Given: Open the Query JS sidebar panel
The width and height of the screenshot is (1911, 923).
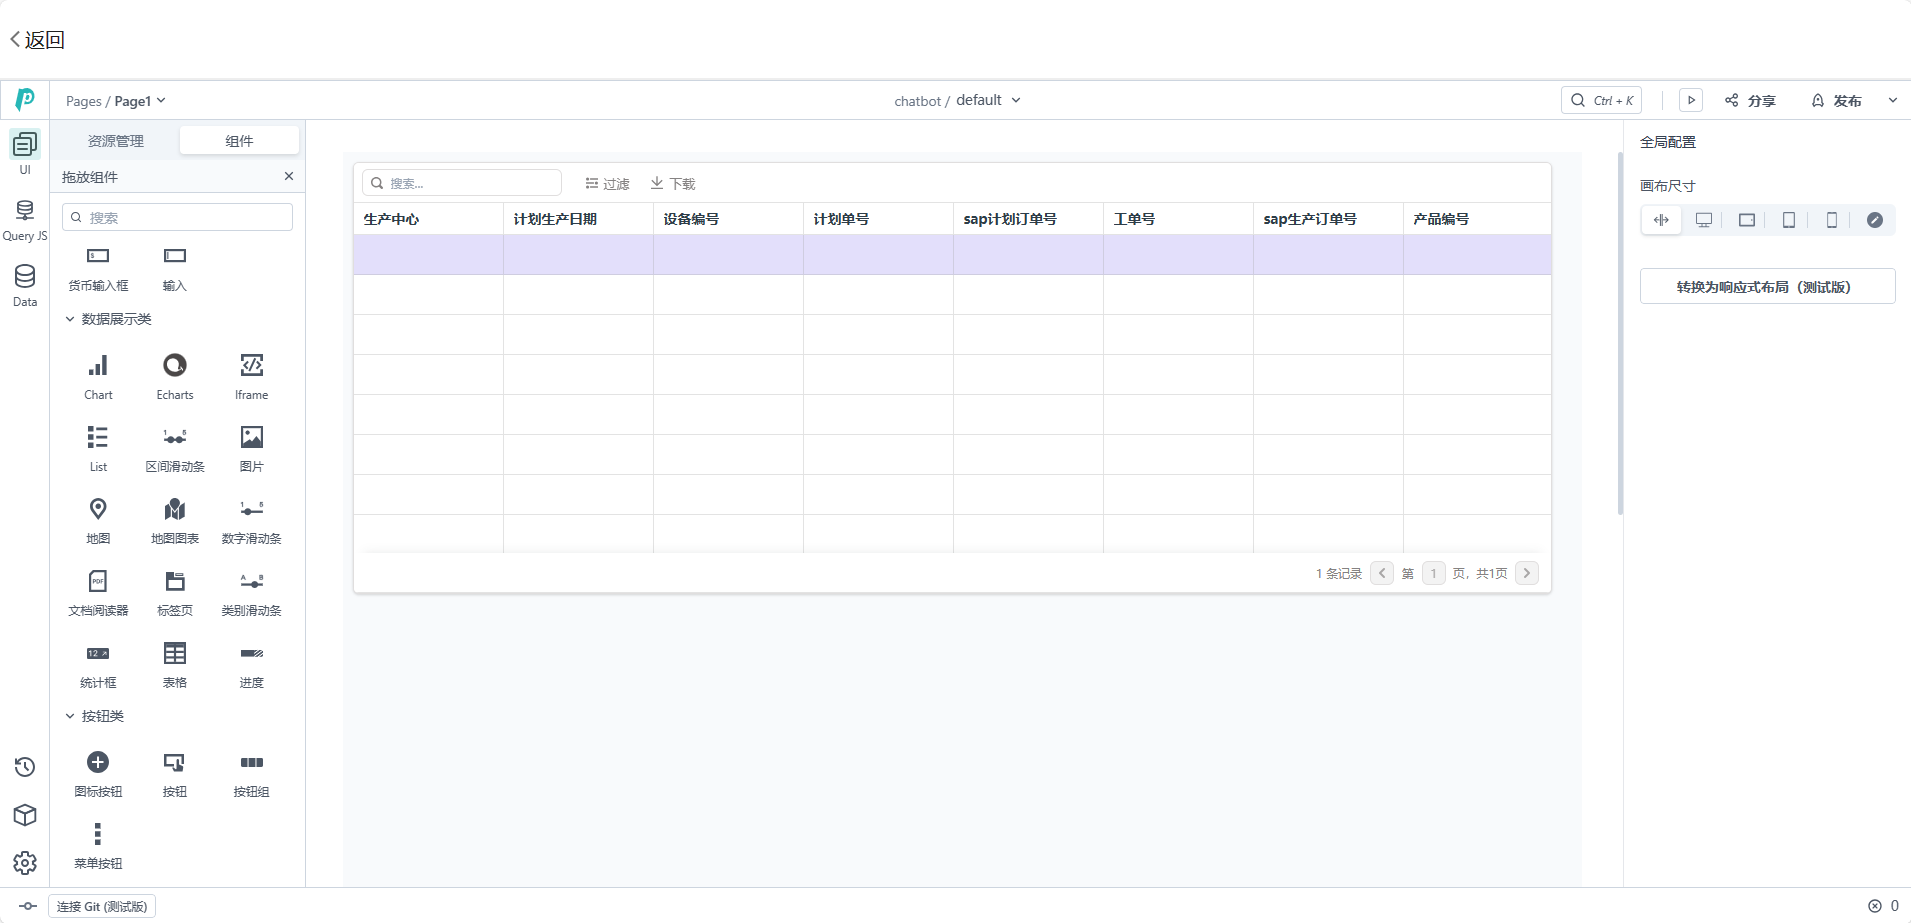Looking at the screenshot, I should click(25, 219).
